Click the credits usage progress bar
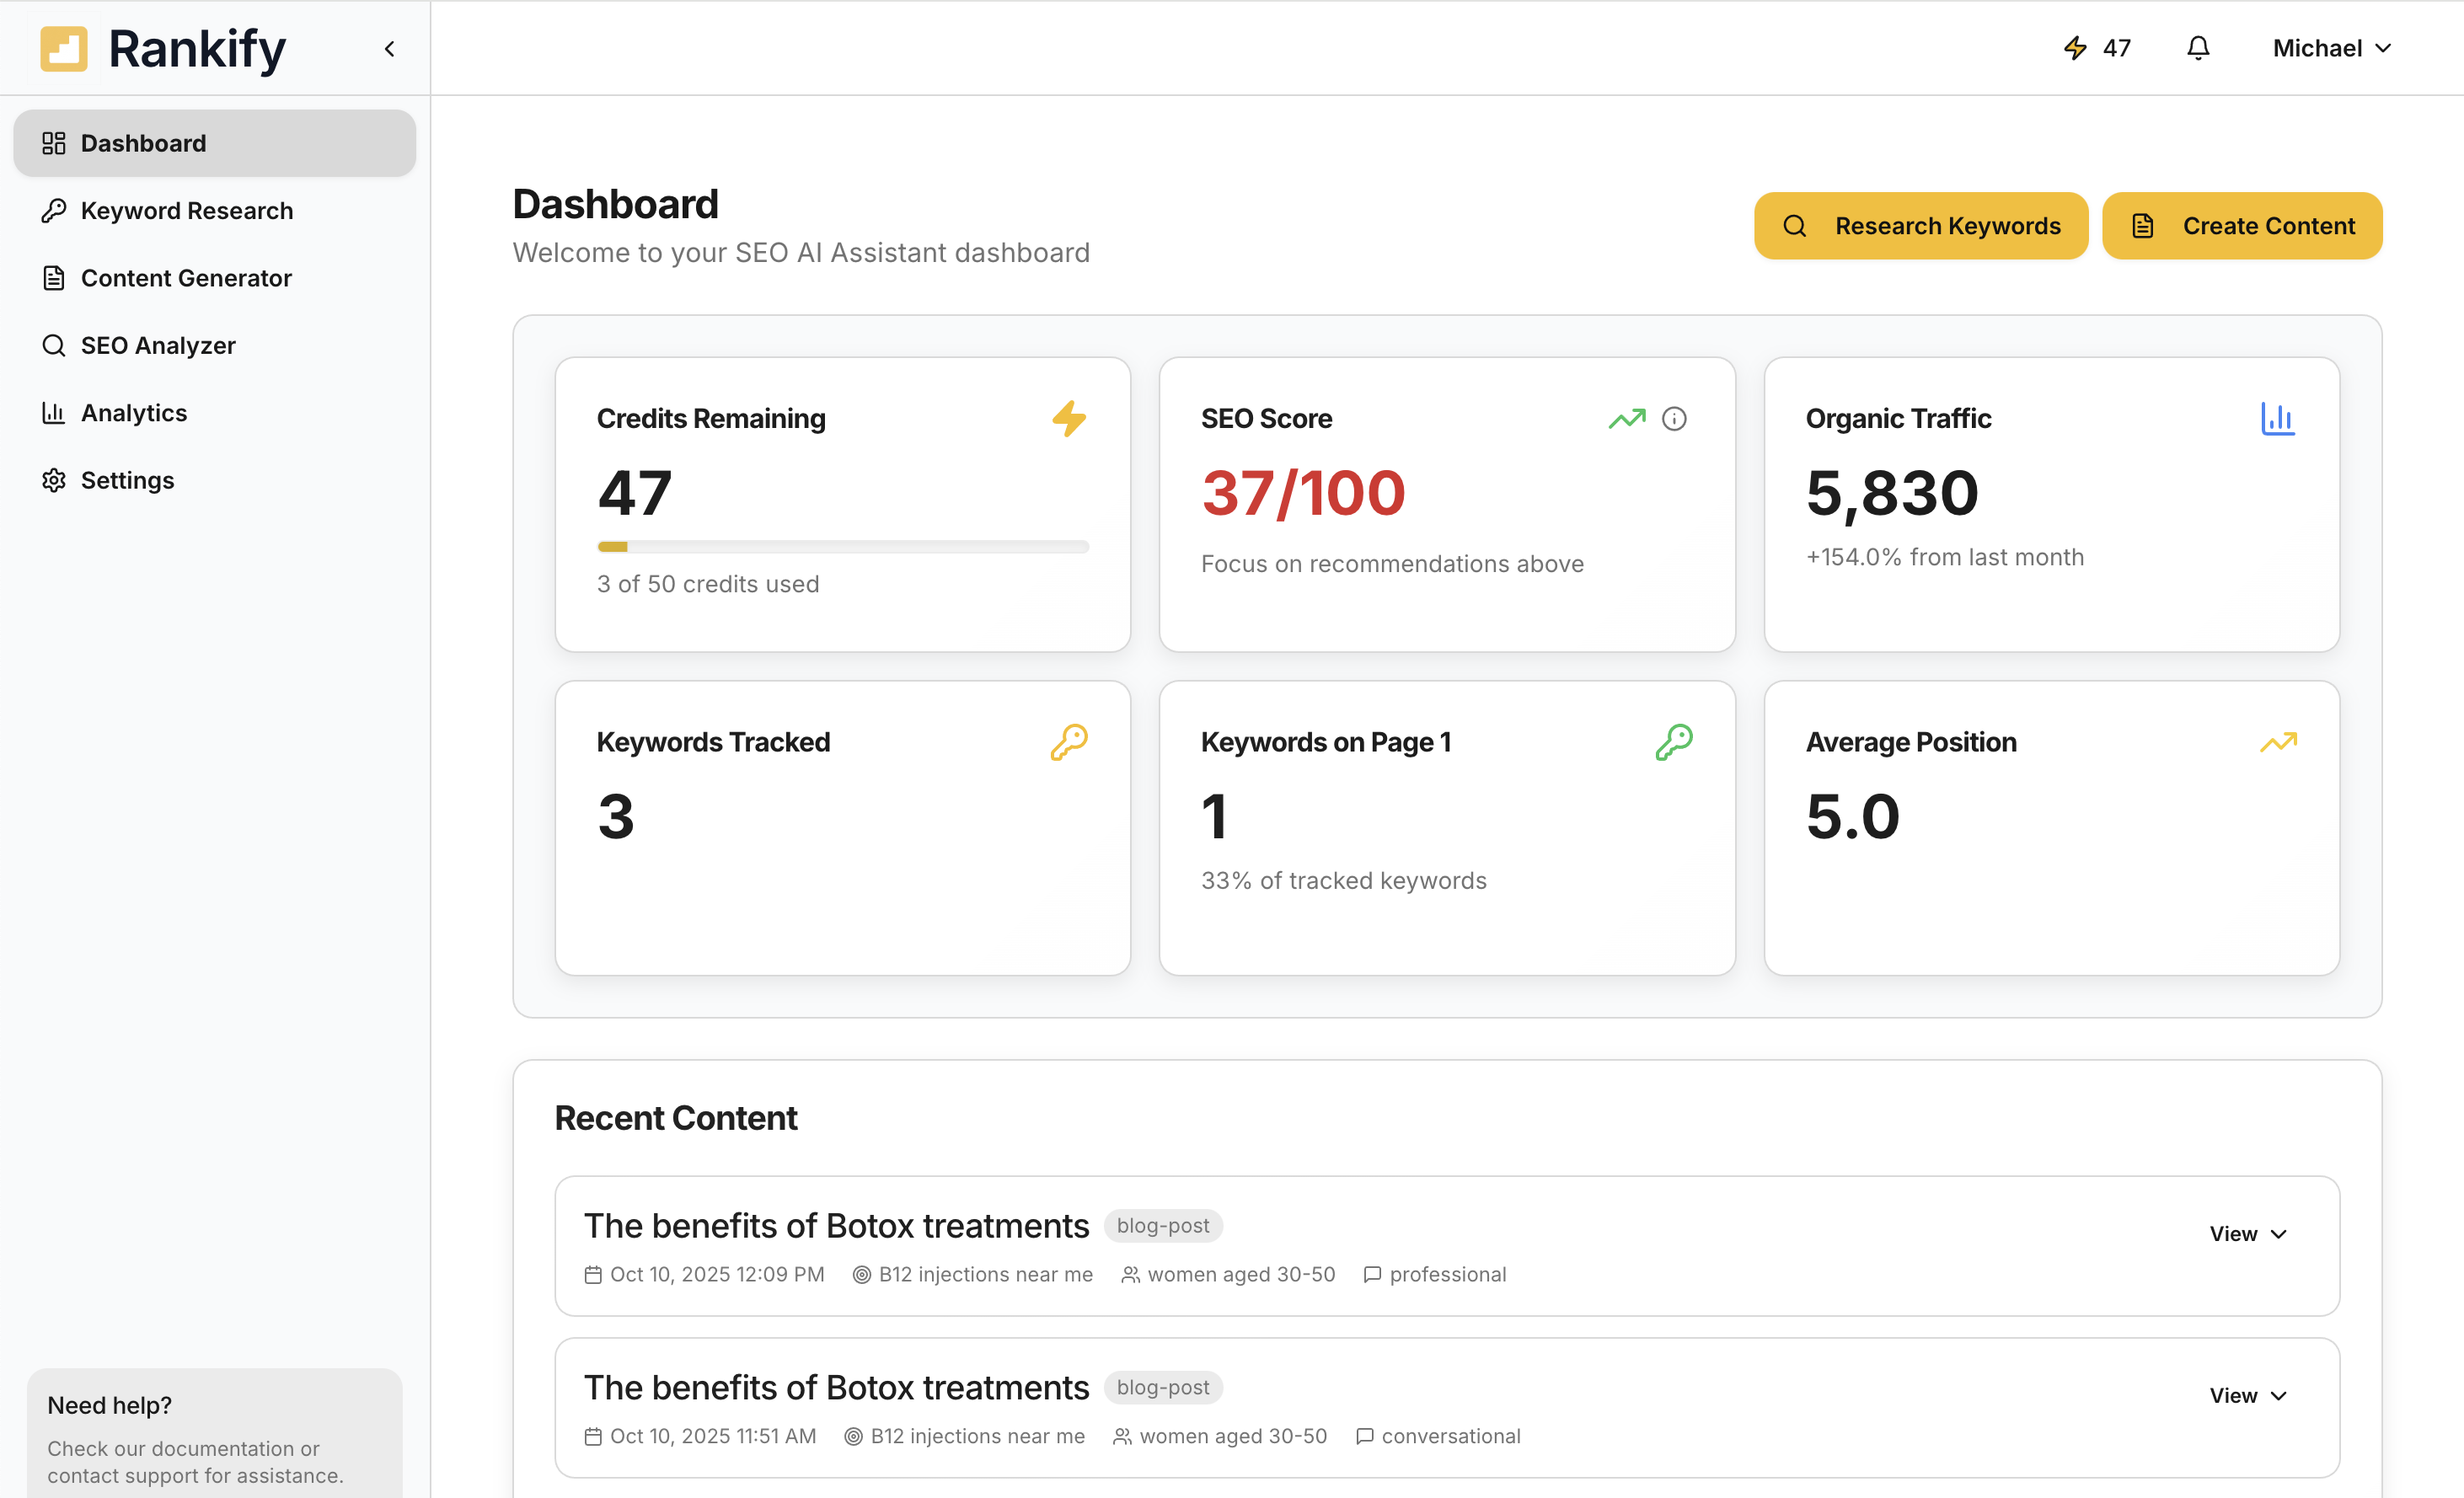The image size is (2464, 1498). (843, 546)
